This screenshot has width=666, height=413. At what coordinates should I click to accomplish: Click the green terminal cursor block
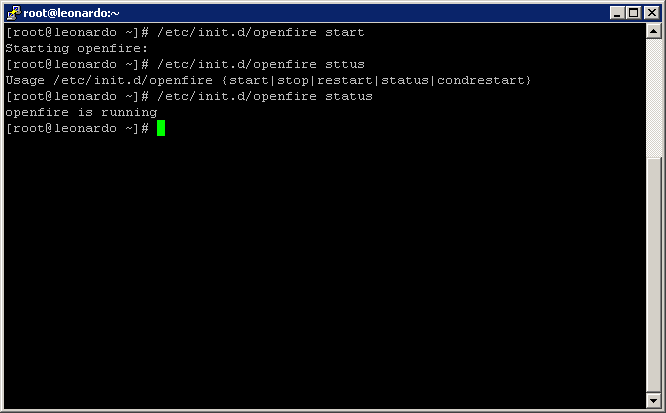click(x=161, y=128)
